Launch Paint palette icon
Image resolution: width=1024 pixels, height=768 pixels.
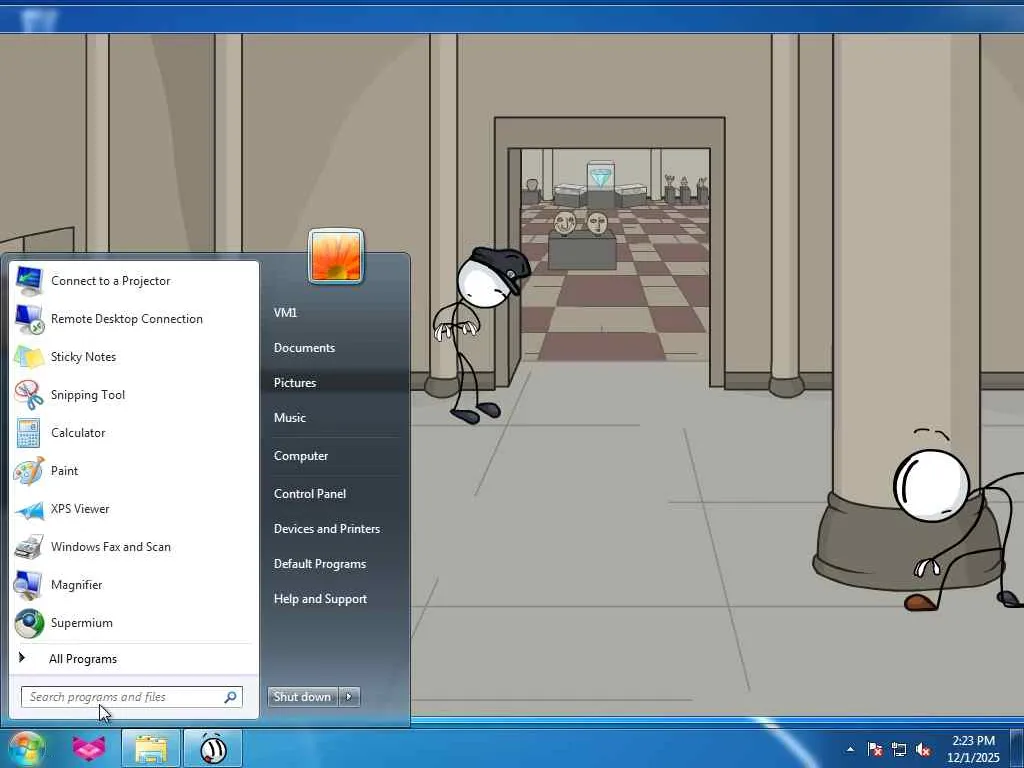[x=29, y=471]
